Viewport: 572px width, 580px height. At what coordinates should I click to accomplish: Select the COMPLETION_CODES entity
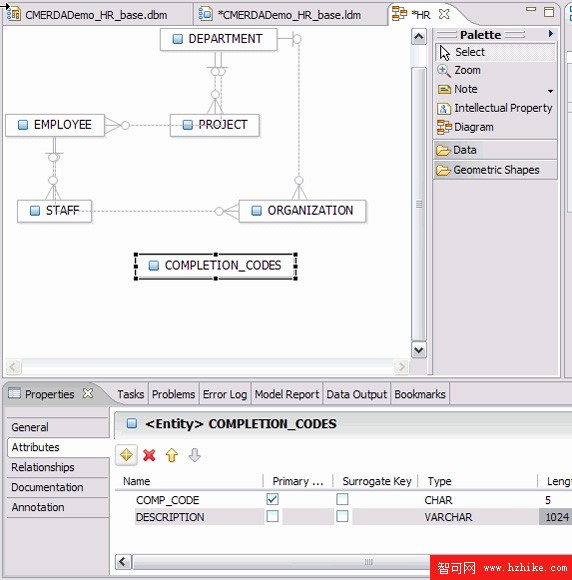pyautogui.click(x=216, y=266)
